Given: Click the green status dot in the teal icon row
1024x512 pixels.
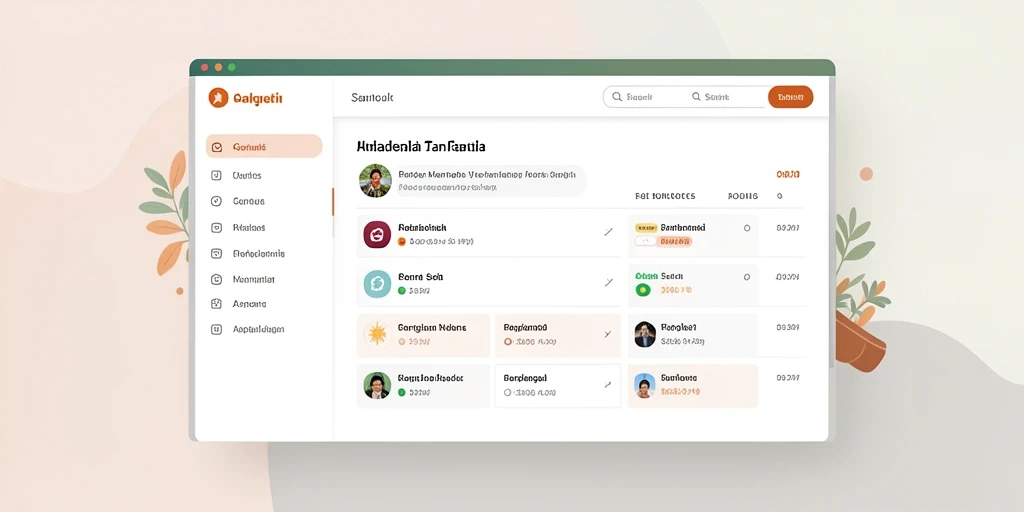Looking at the screenshot, I should tap(402, 291).
